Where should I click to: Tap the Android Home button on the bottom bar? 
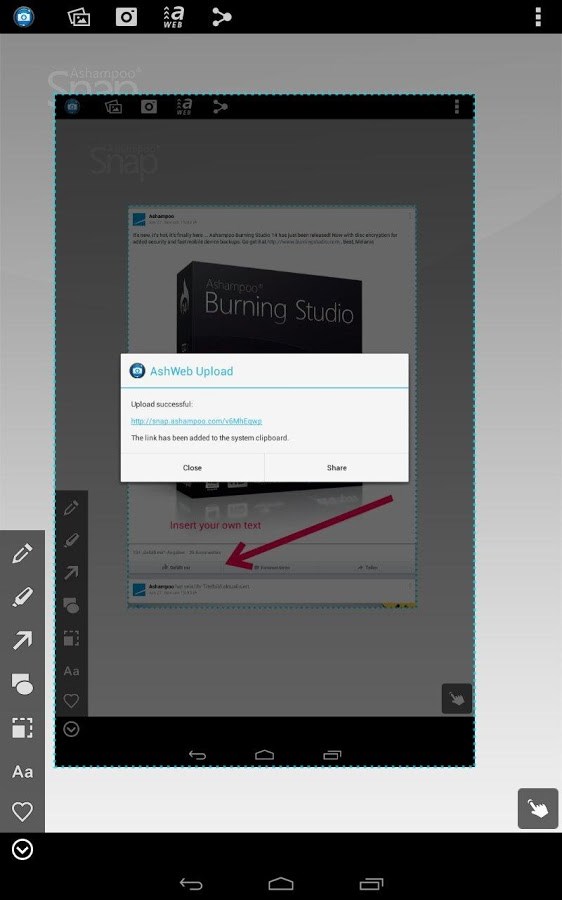(281, 884)
